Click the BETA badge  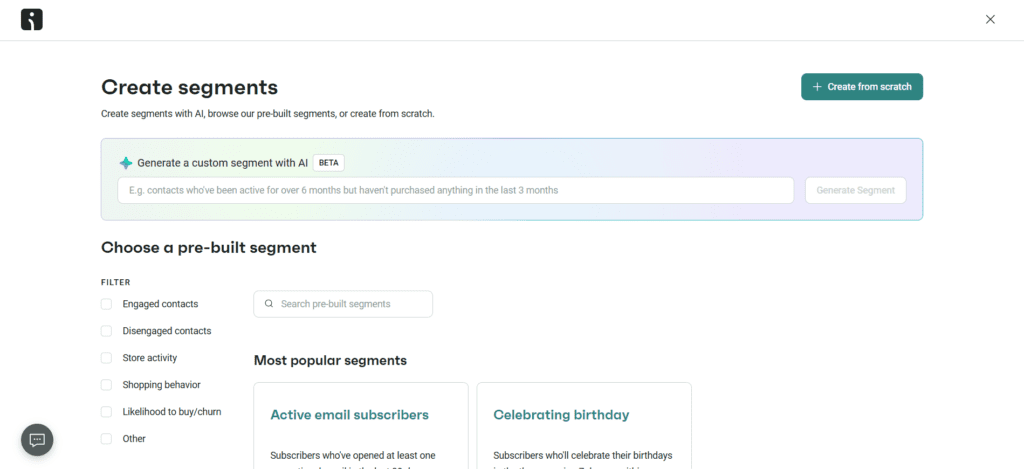point(329,163)
